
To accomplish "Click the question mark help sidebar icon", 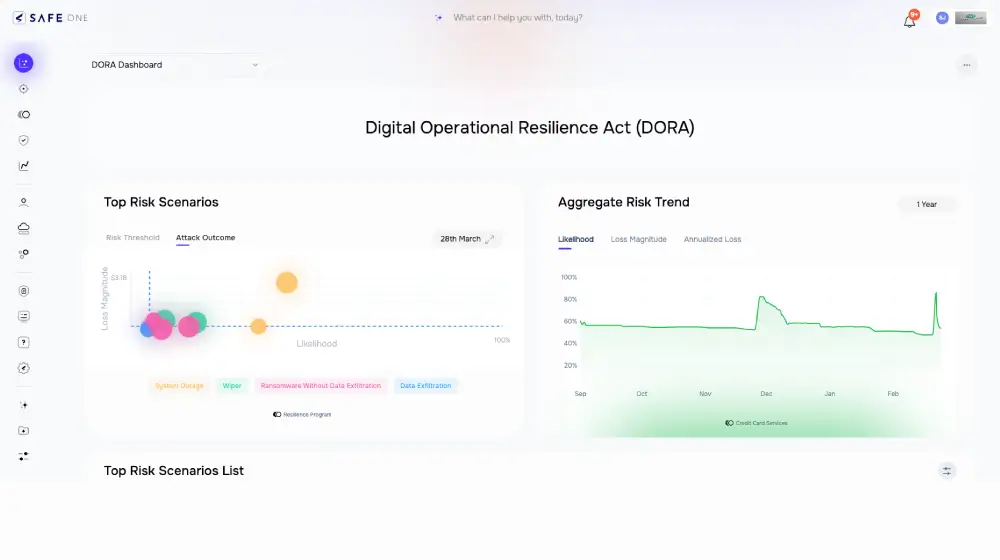I will tap(24, 342).
